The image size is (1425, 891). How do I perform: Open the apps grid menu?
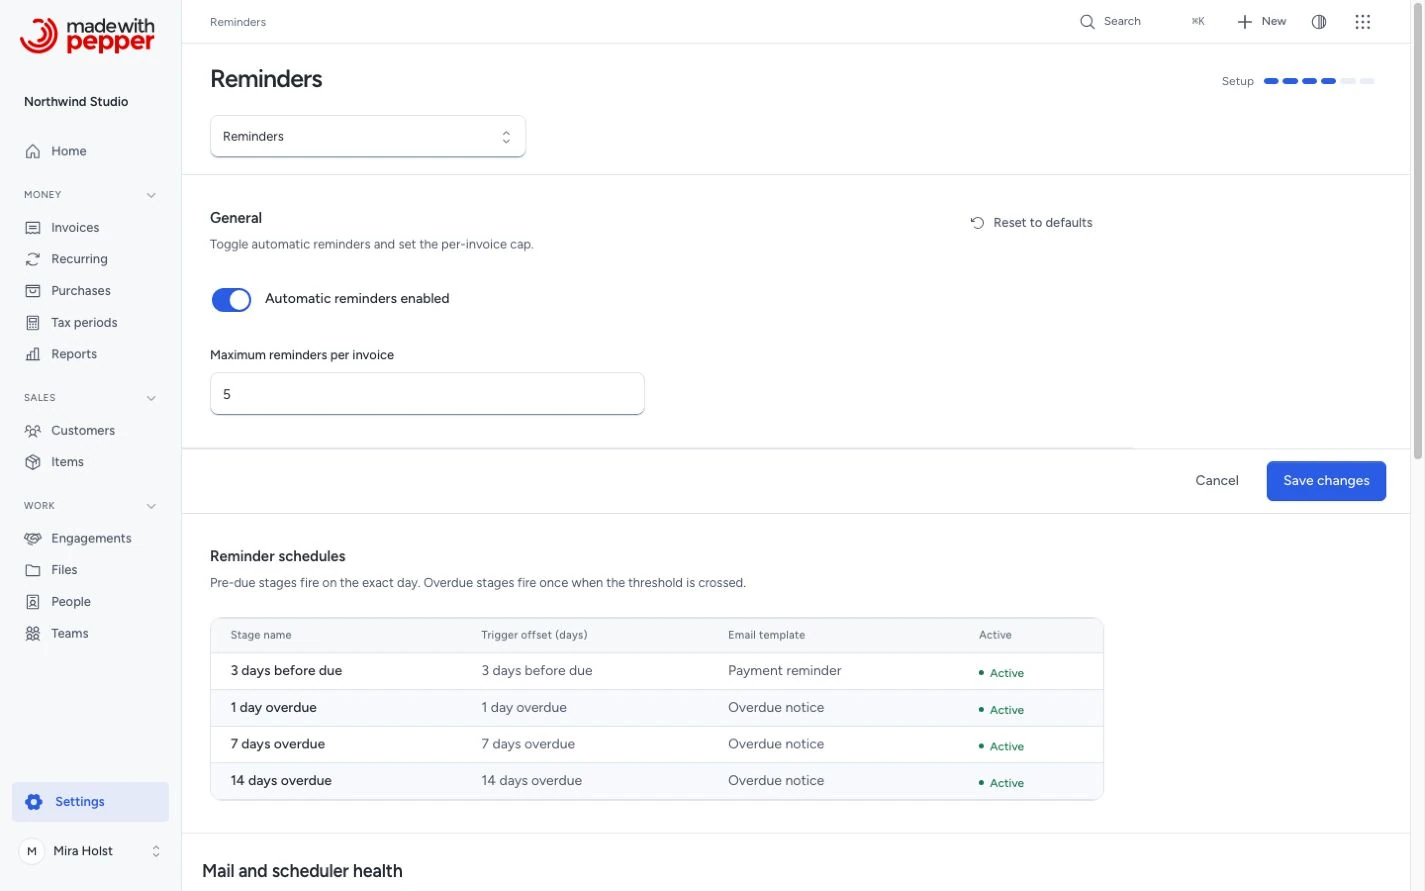[x=1362, y=22]
